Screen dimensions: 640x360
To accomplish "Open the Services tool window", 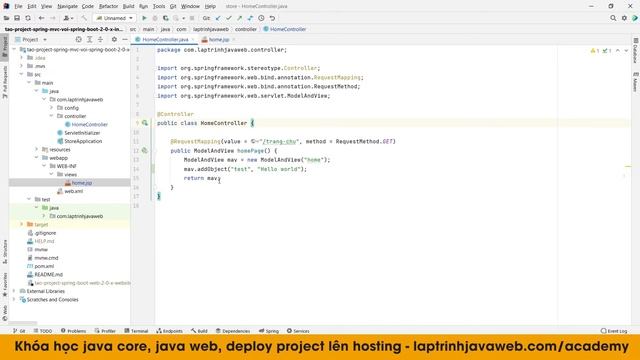I will [298, 331].
